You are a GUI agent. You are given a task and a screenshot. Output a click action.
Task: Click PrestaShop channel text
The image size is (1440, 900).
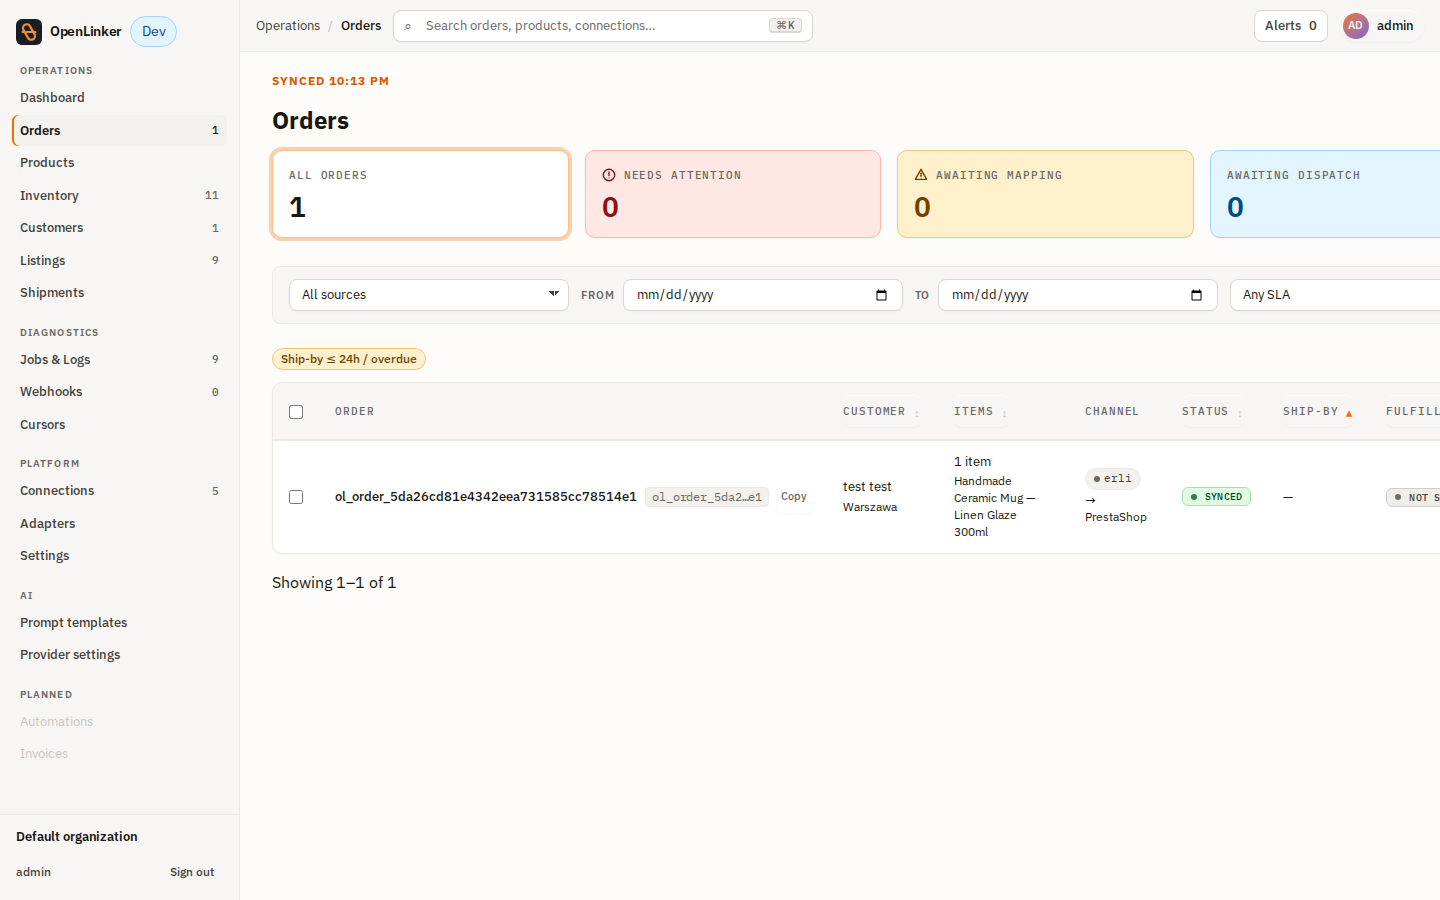tap(1116, 517)
